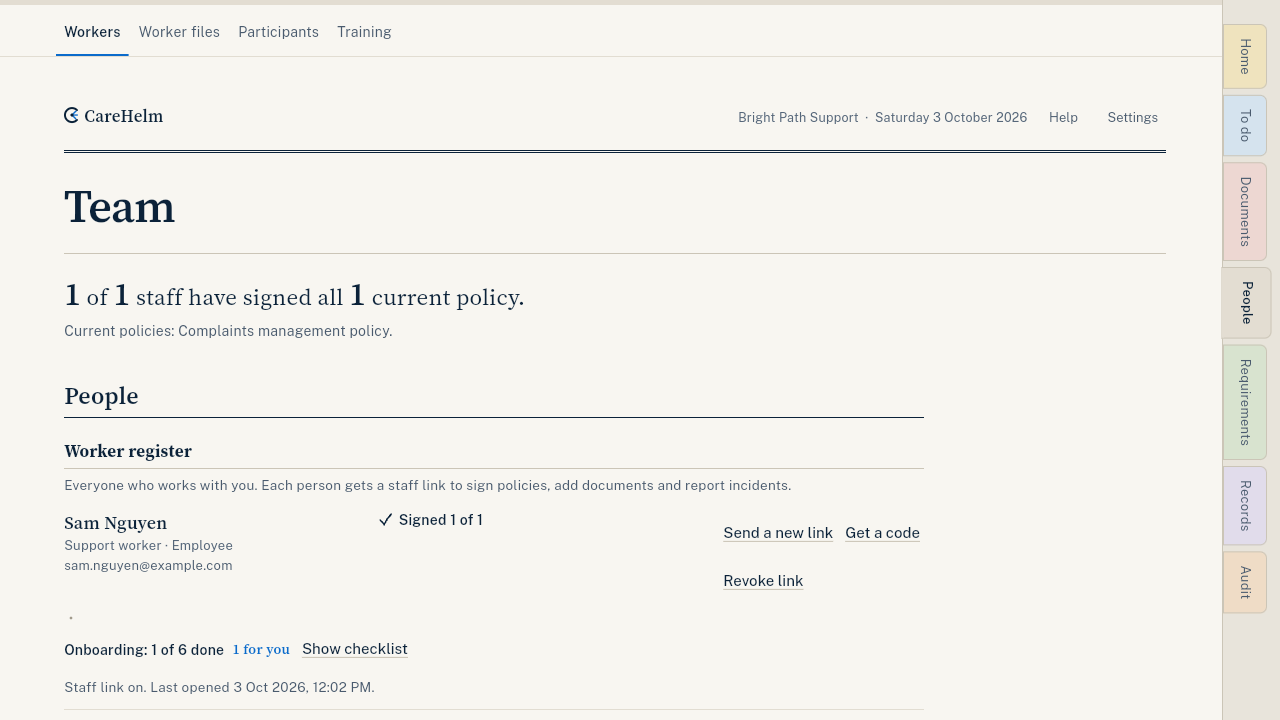Open the Home side tab
The image size is (1280, 720).
[1245, 57]
